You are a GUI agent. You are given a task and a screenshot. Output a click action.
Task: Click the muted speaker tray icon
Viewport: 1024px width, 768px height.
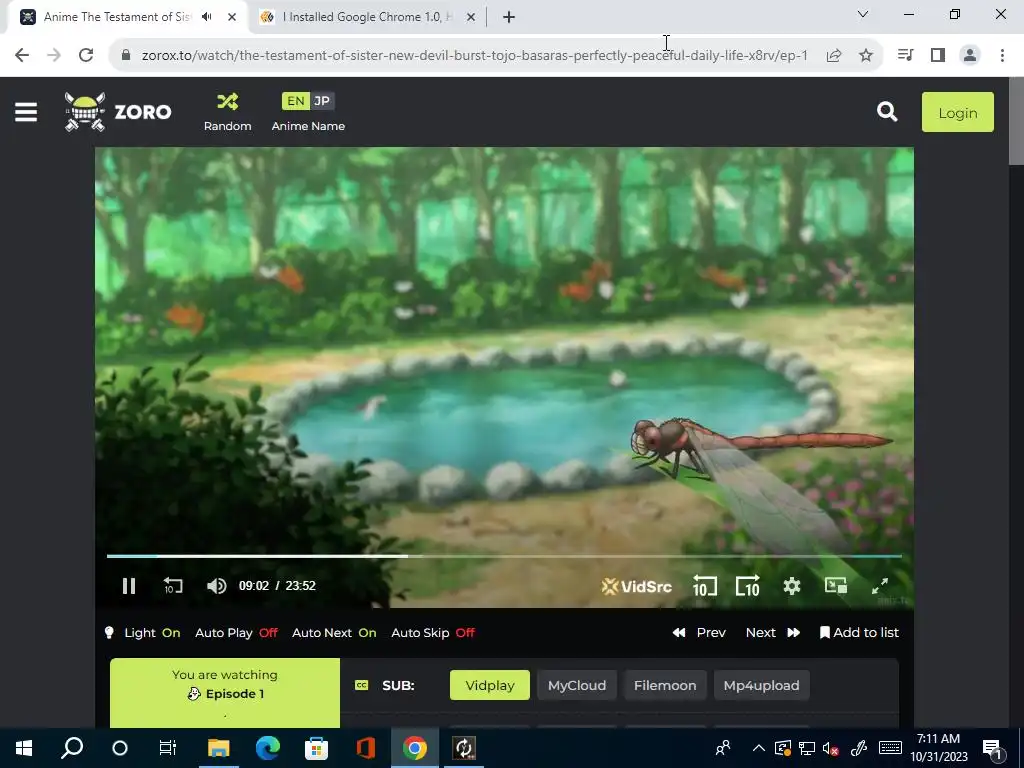coord(830,748)
